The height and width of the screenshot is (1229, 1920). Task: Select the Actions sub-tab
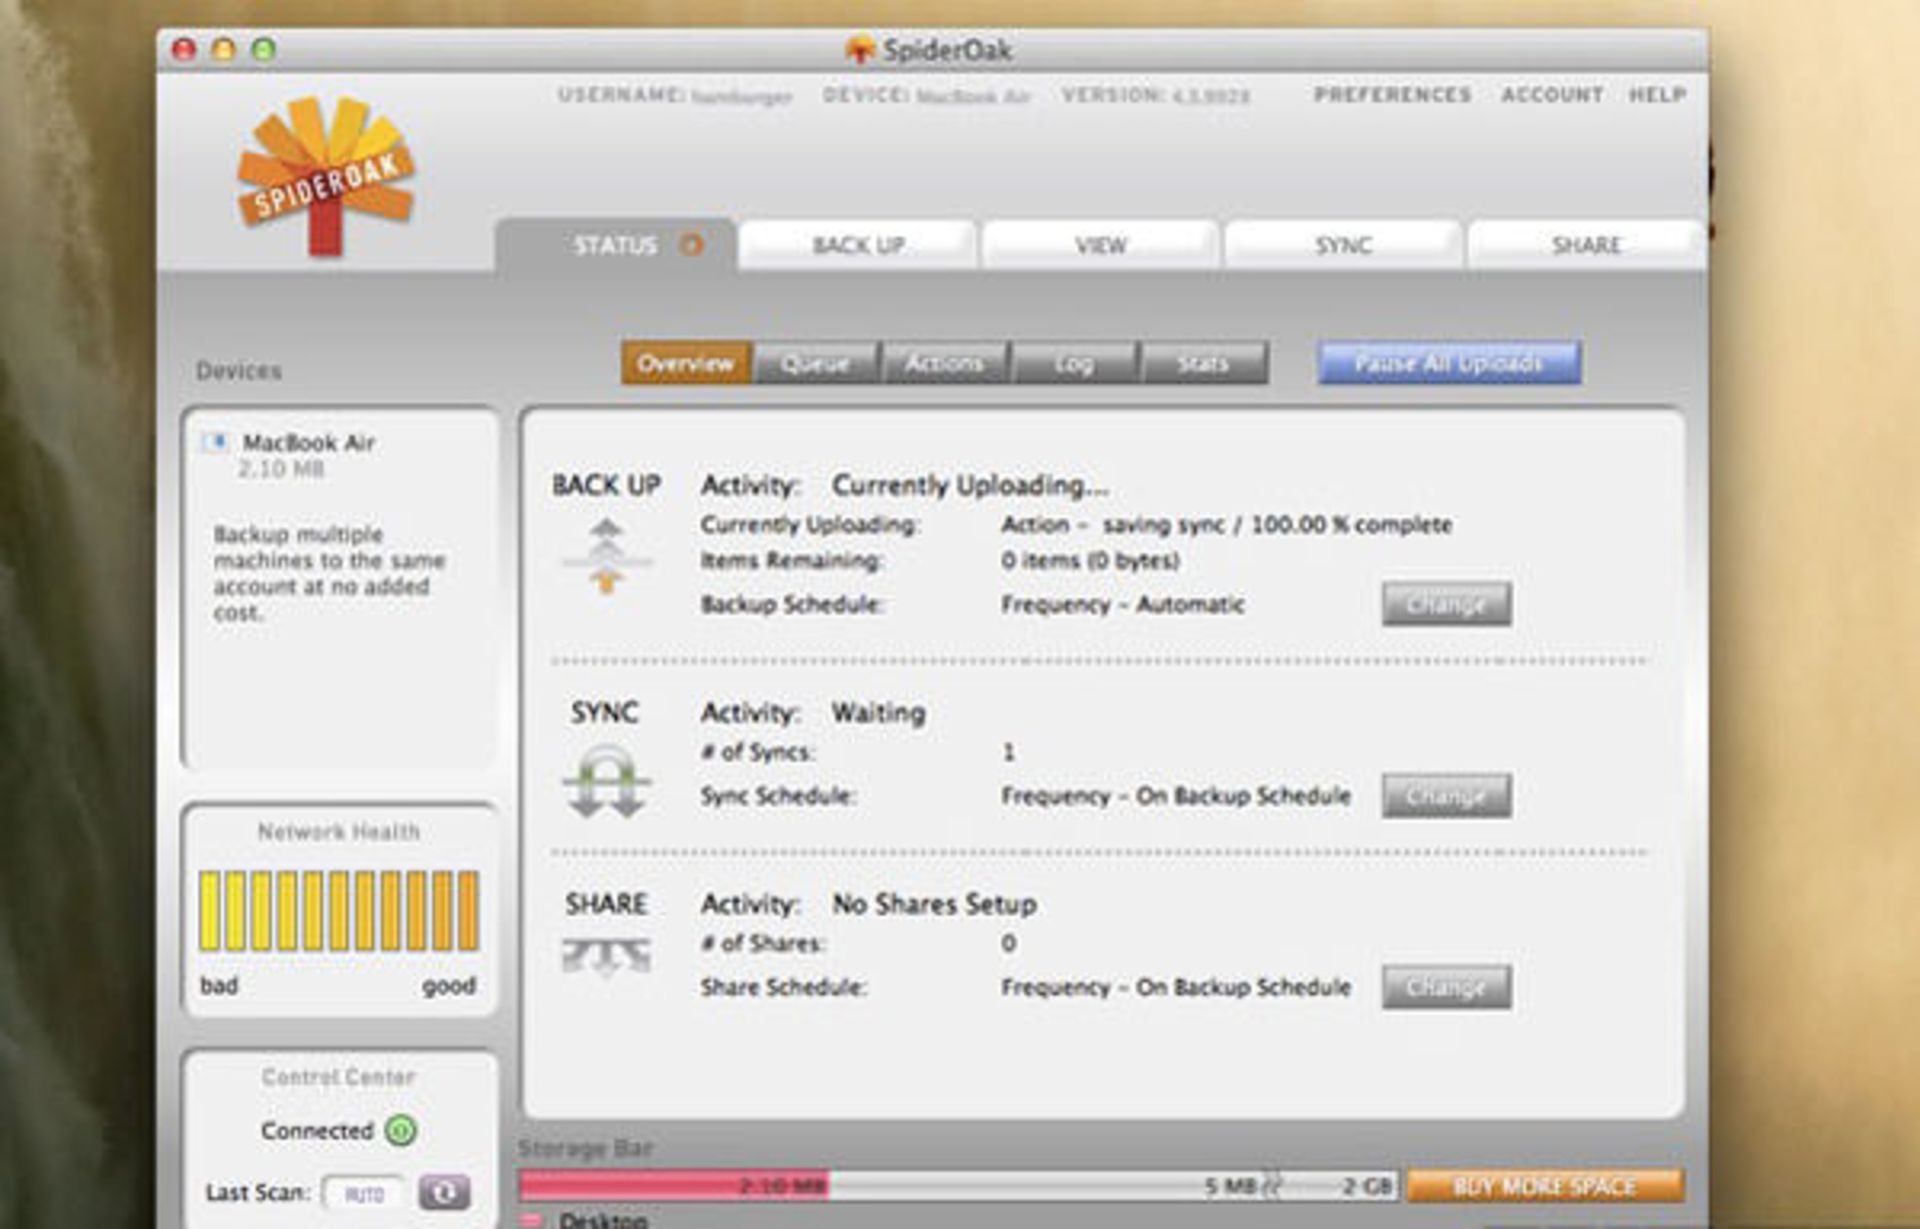pyautogui.click(x=944, y=363)
